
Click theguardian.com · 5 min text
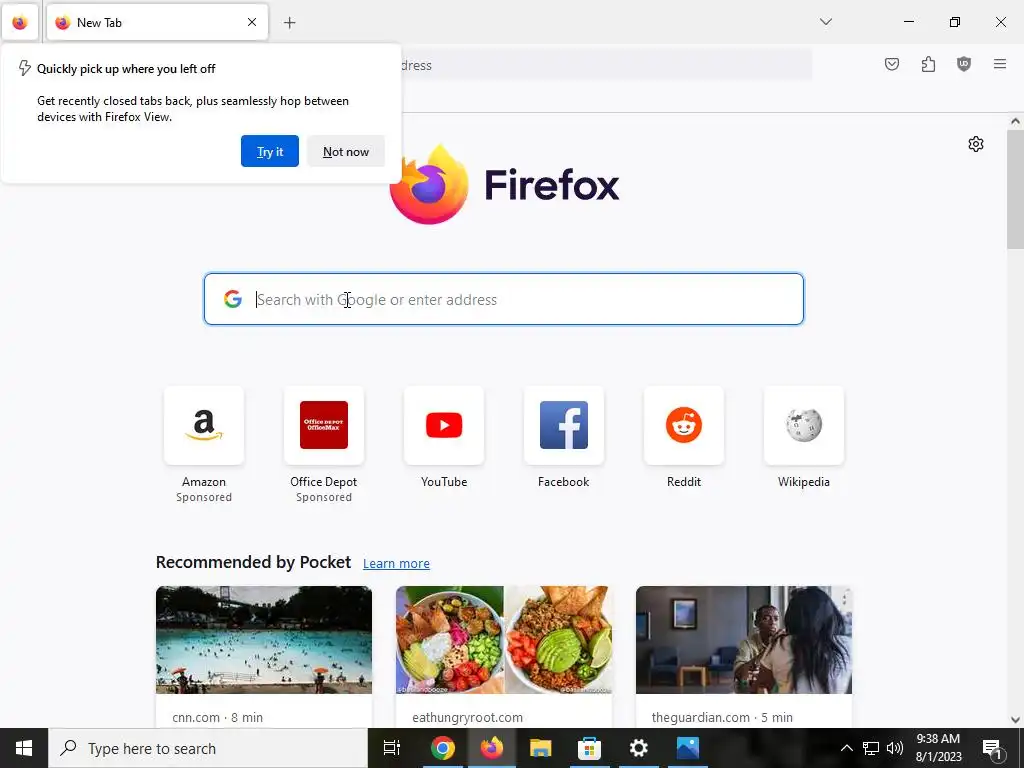click(722, 717)
